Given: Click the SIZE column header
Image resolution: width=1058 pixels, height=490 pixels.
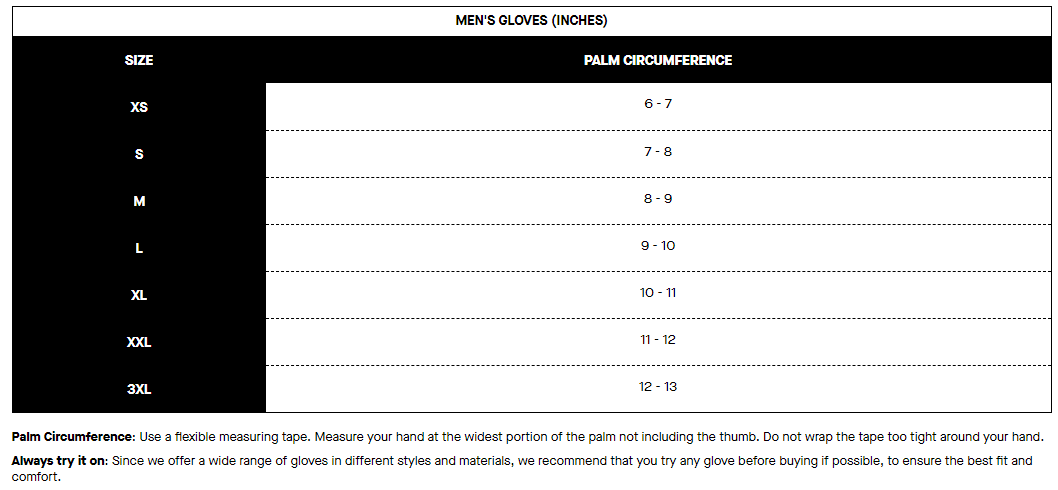Looking at the screenshot, I should [139, 60].
